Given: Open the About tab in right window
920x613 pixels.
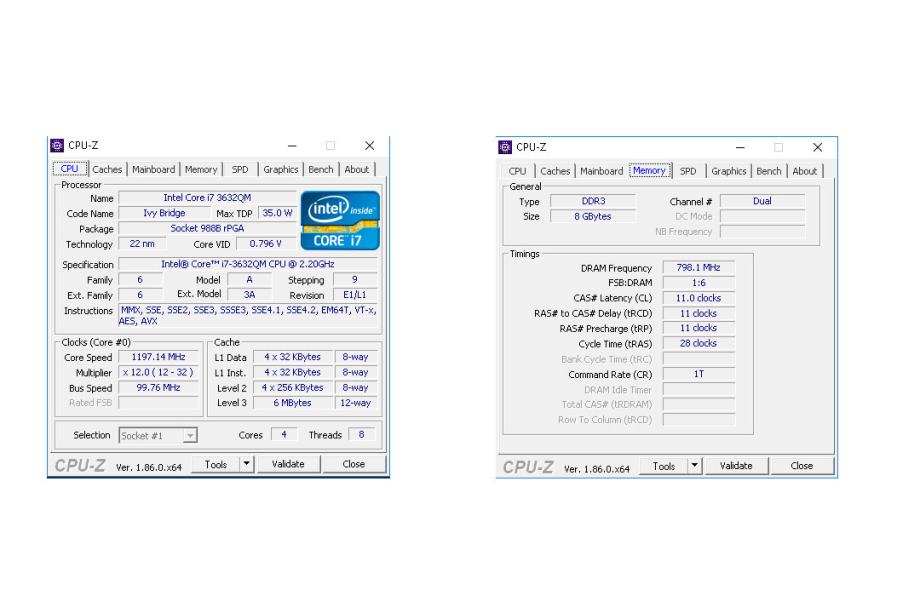Looking at the screenshot, I should pos(805,171).
